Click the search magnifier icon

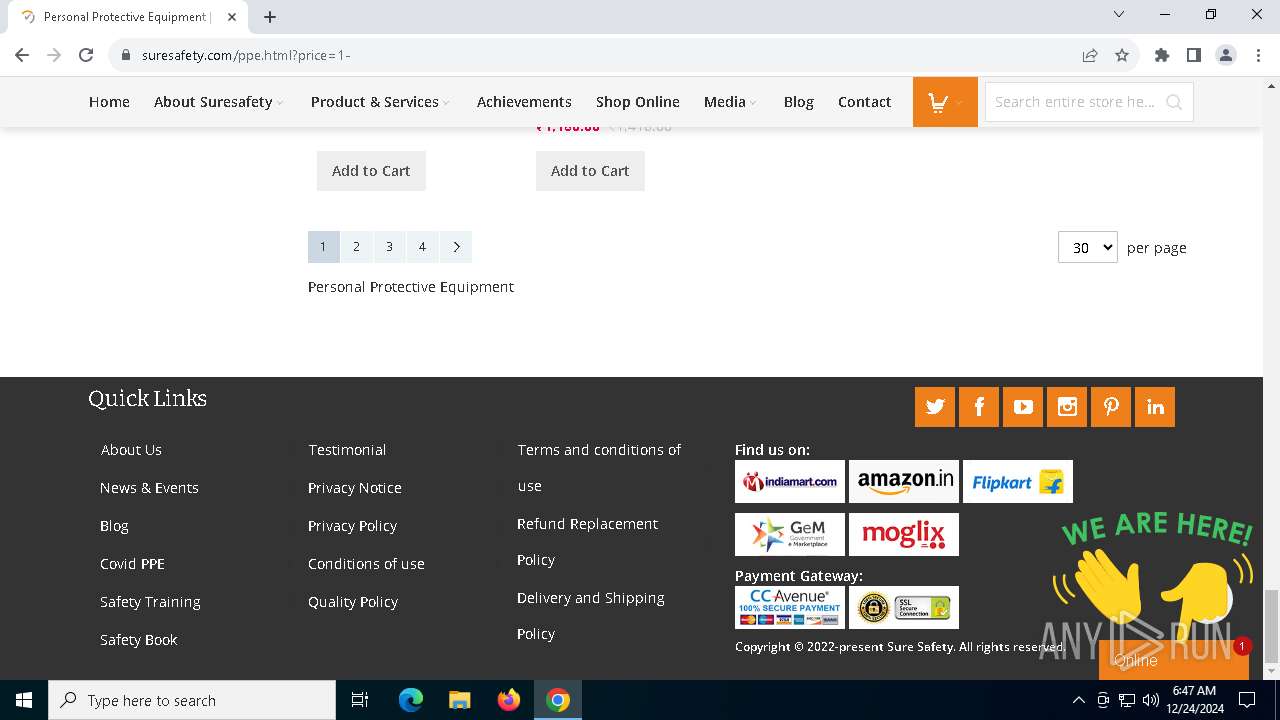click(1174, 102)
